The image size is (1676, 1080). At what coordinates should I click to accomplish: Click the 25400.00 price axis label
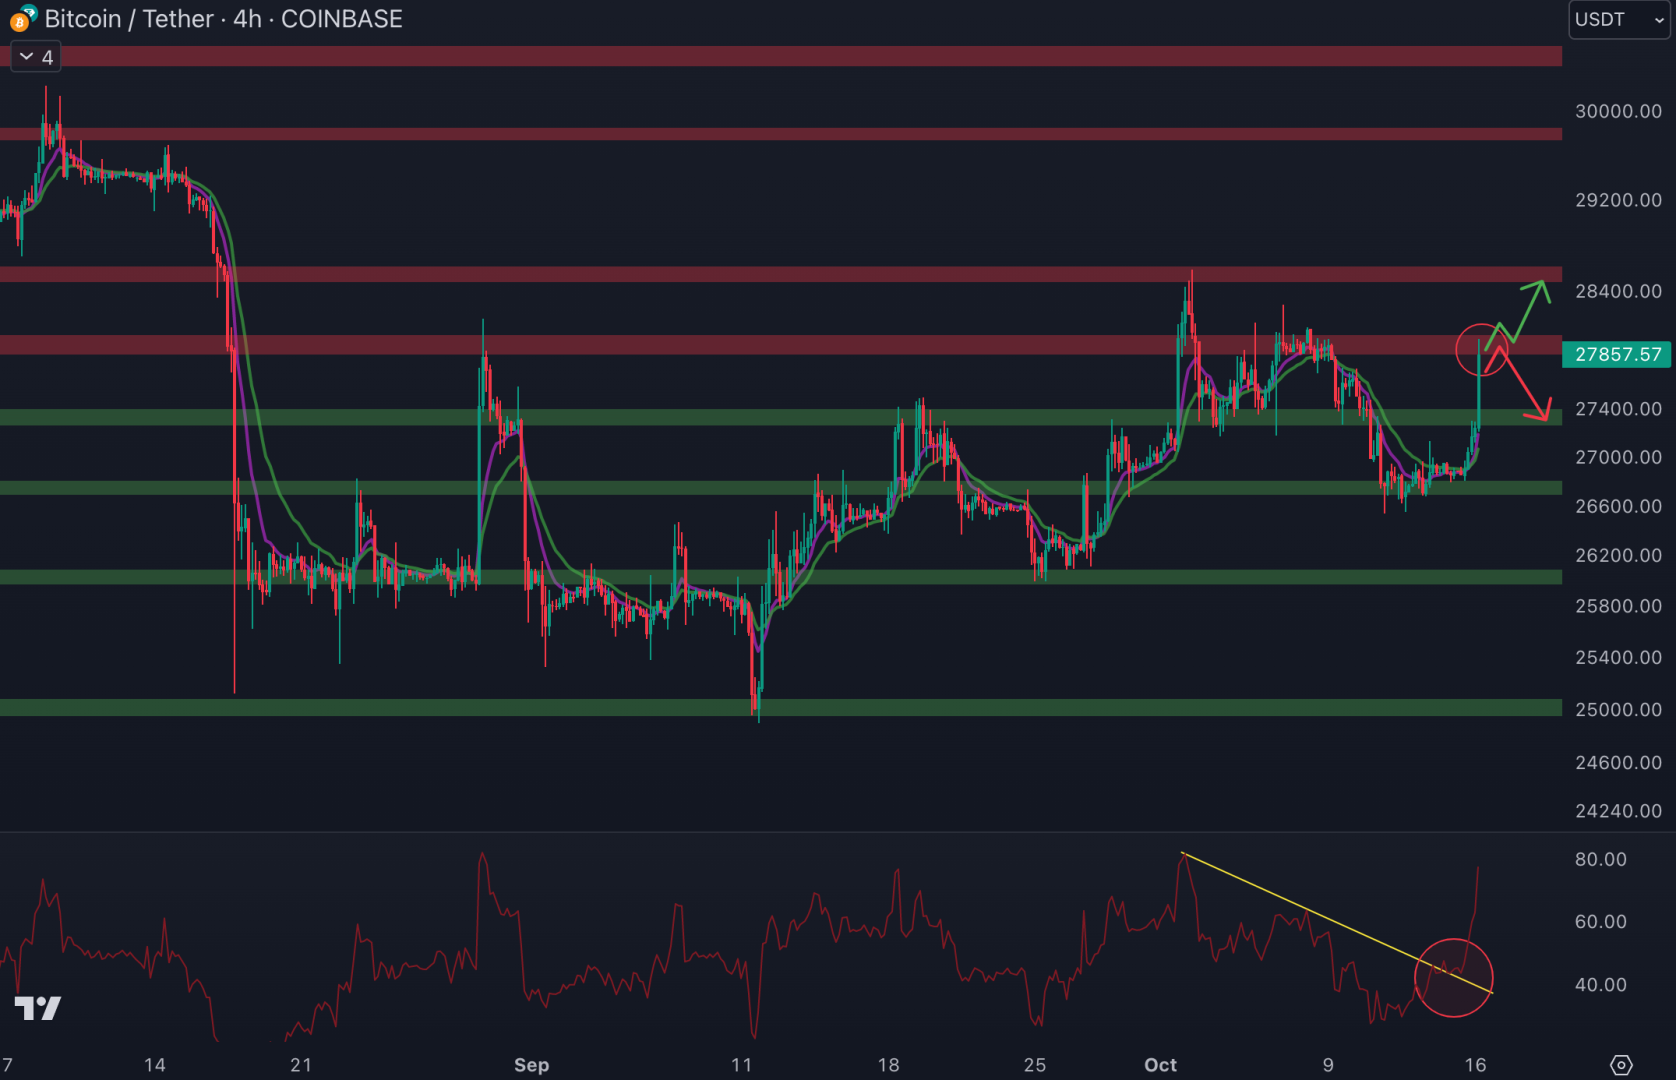pos(1618,657)
